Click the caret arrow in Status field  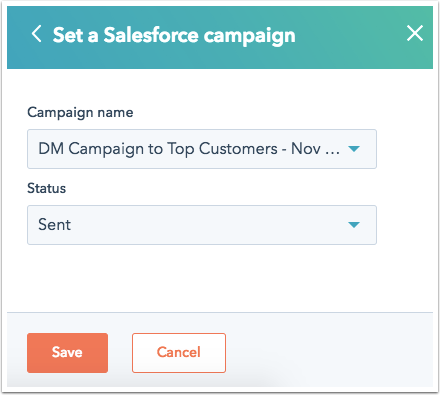click(354, 225)
